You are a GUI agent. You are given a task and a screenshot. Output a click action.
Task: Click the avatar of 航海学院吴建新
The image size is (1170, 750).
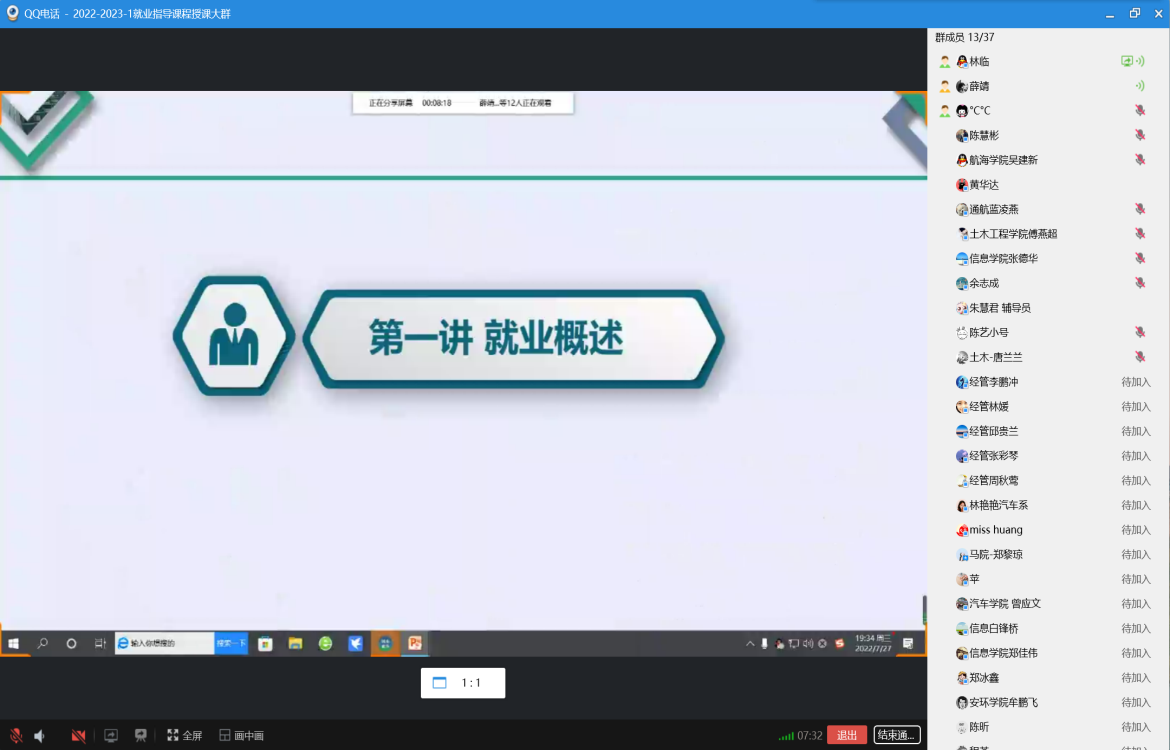962,160
